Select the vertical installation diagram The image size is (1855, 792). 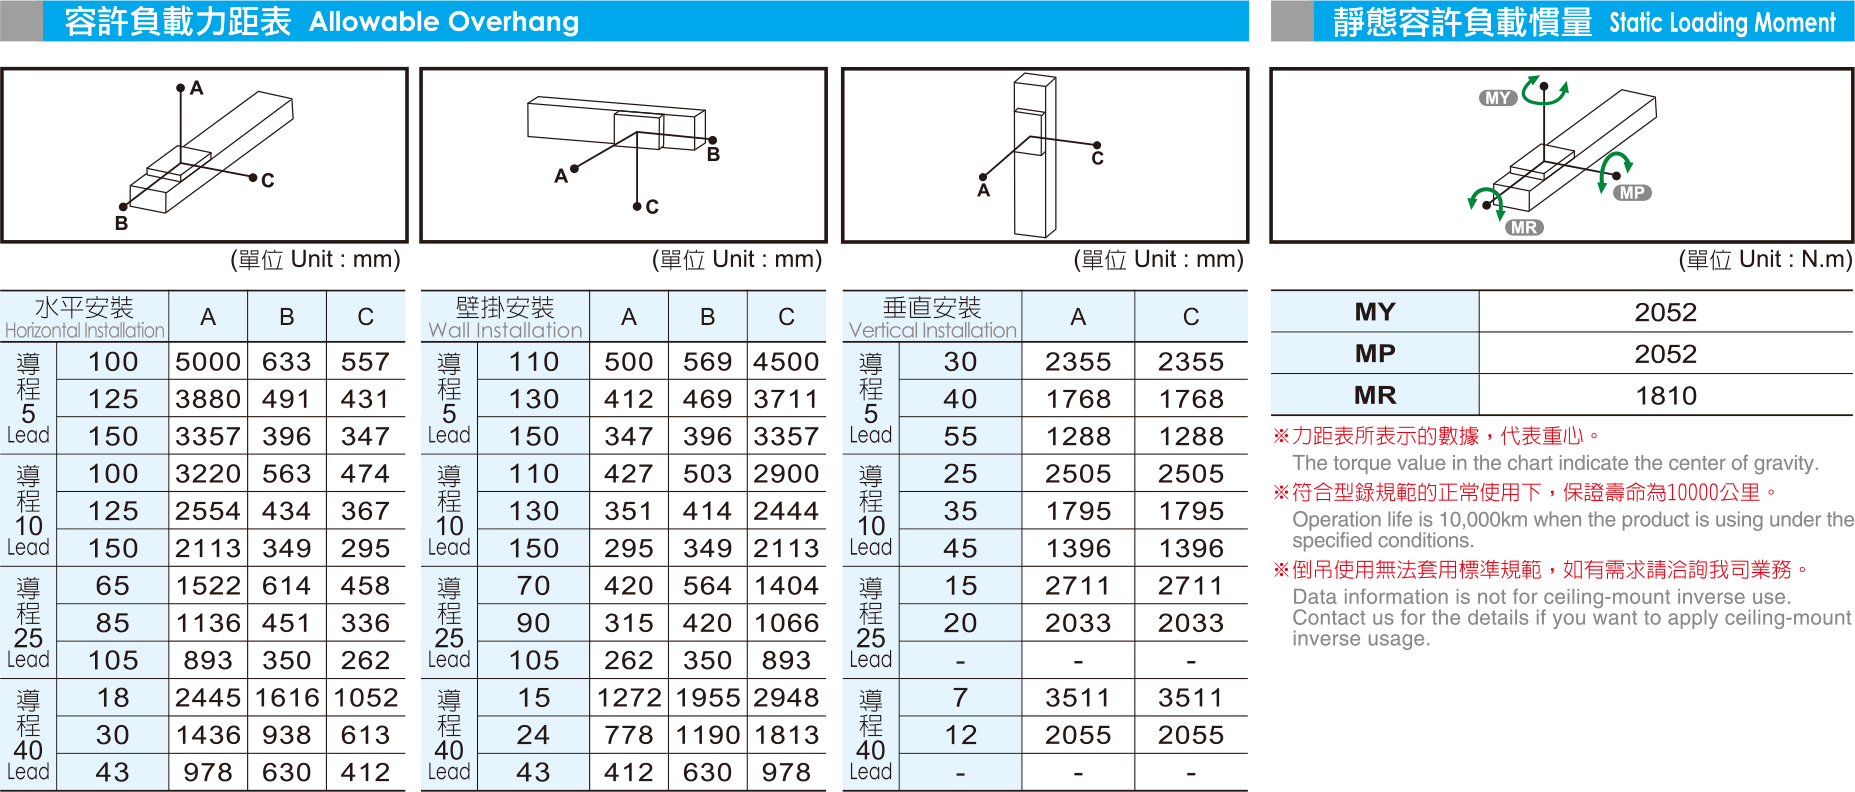click(x=1044, y=155)
